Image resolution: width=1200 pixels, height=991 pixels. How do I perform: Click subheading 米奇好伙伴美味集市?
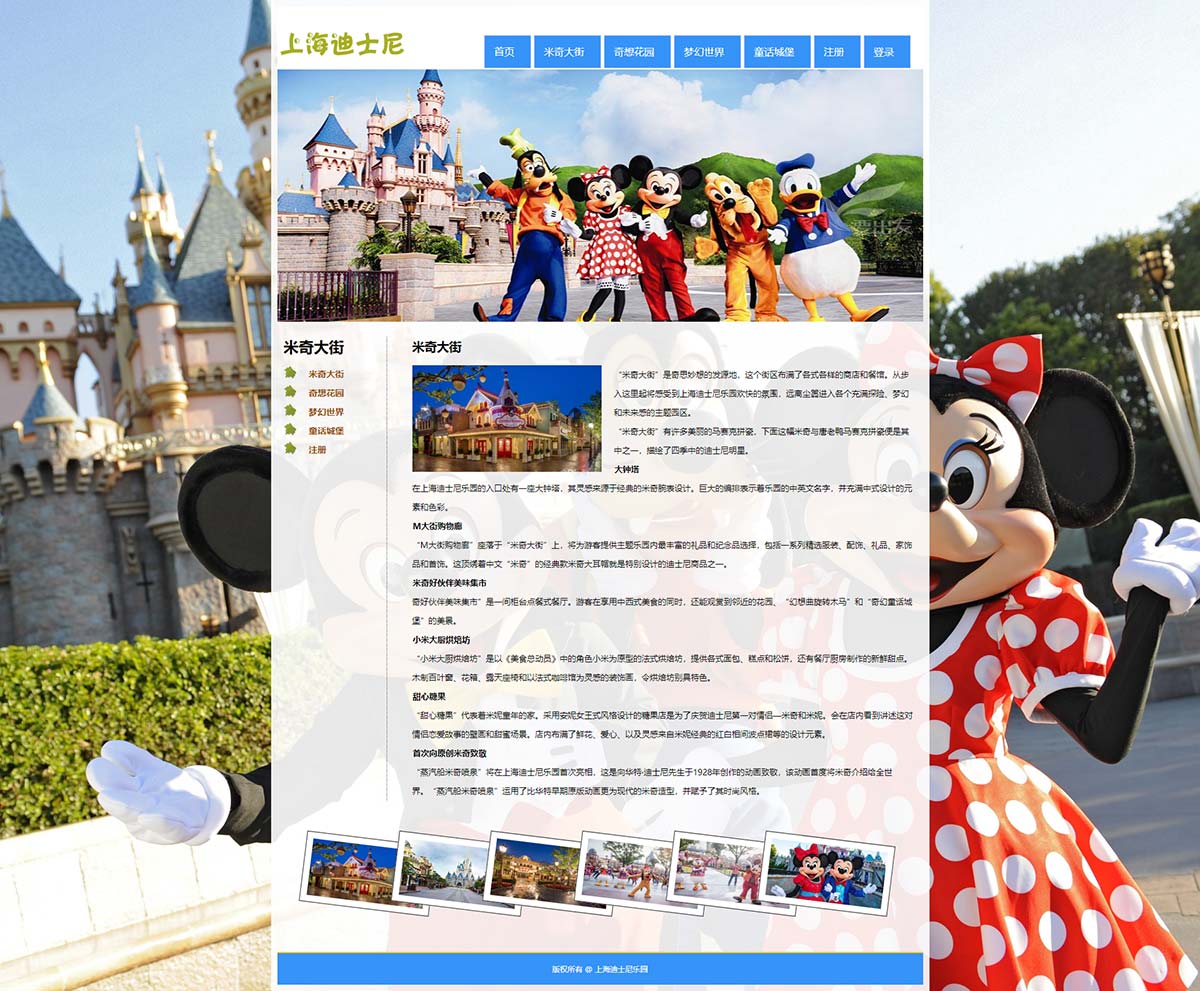pyautogui.click(x=449, y=582)
